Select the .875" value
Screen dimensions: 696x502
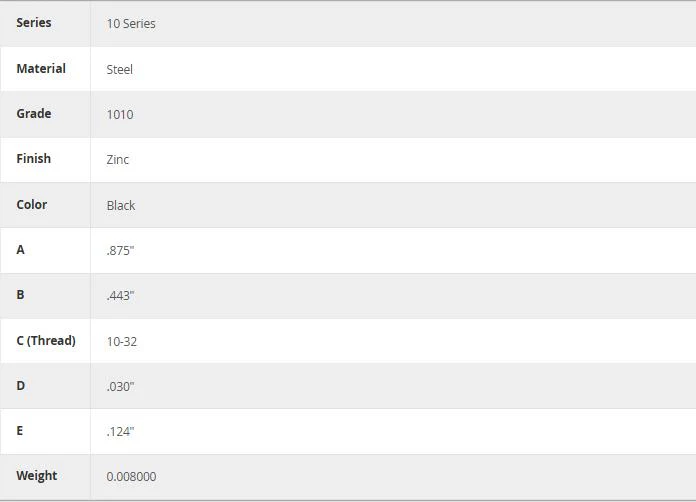(120, 250)
